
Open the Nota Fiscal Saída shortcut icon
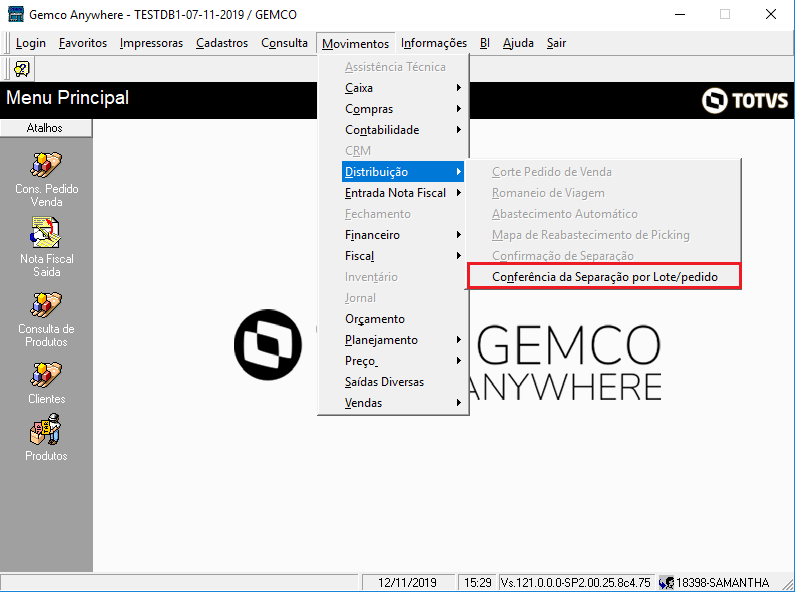pyautogui.click(x=46, y=232)
